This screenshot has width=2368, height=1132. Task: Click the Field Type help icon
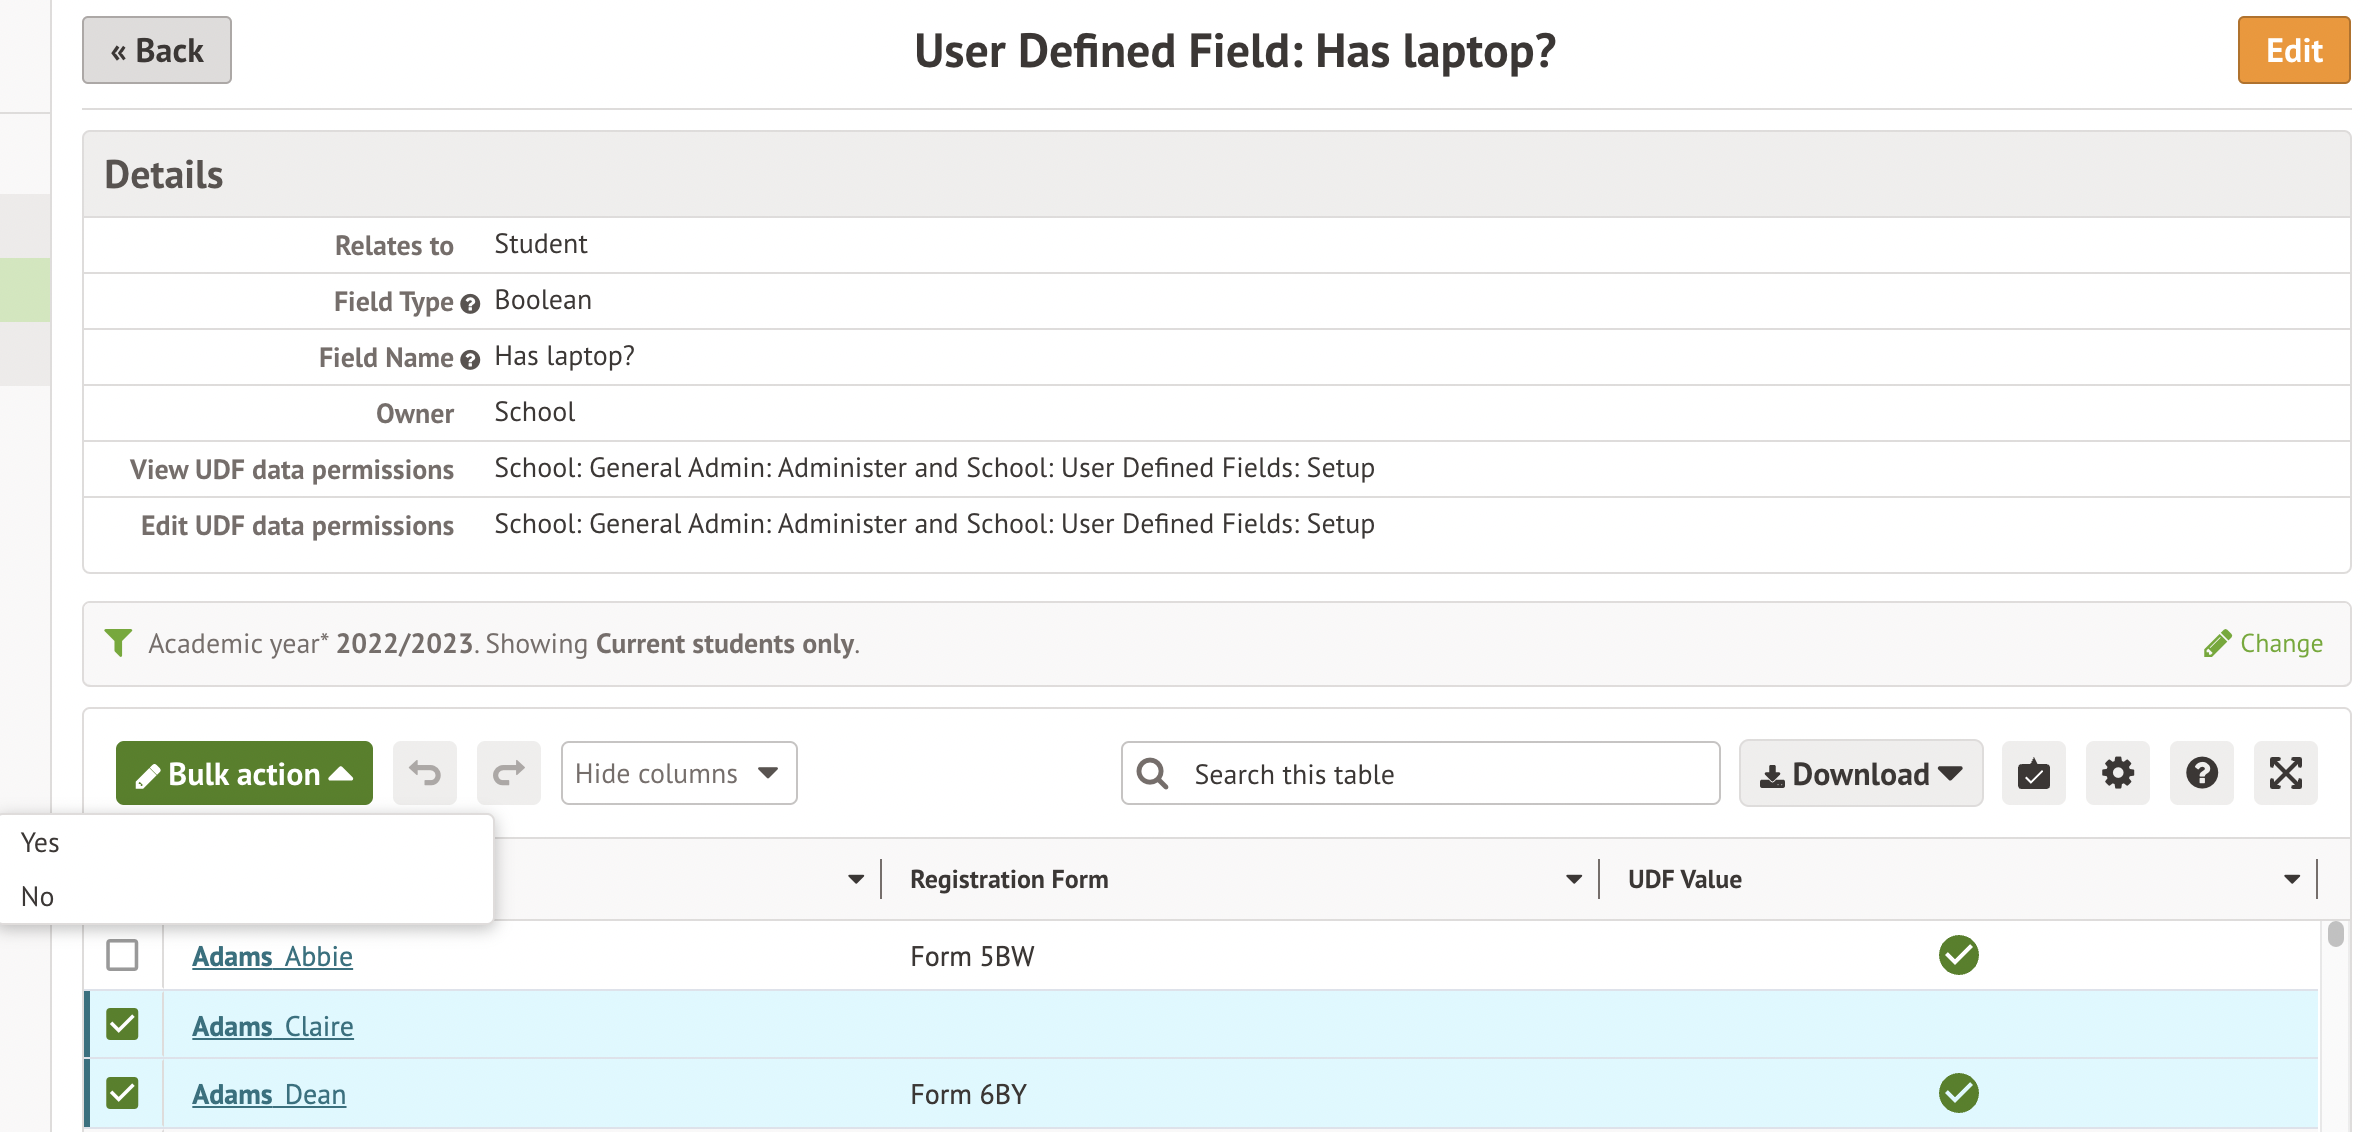470,304
